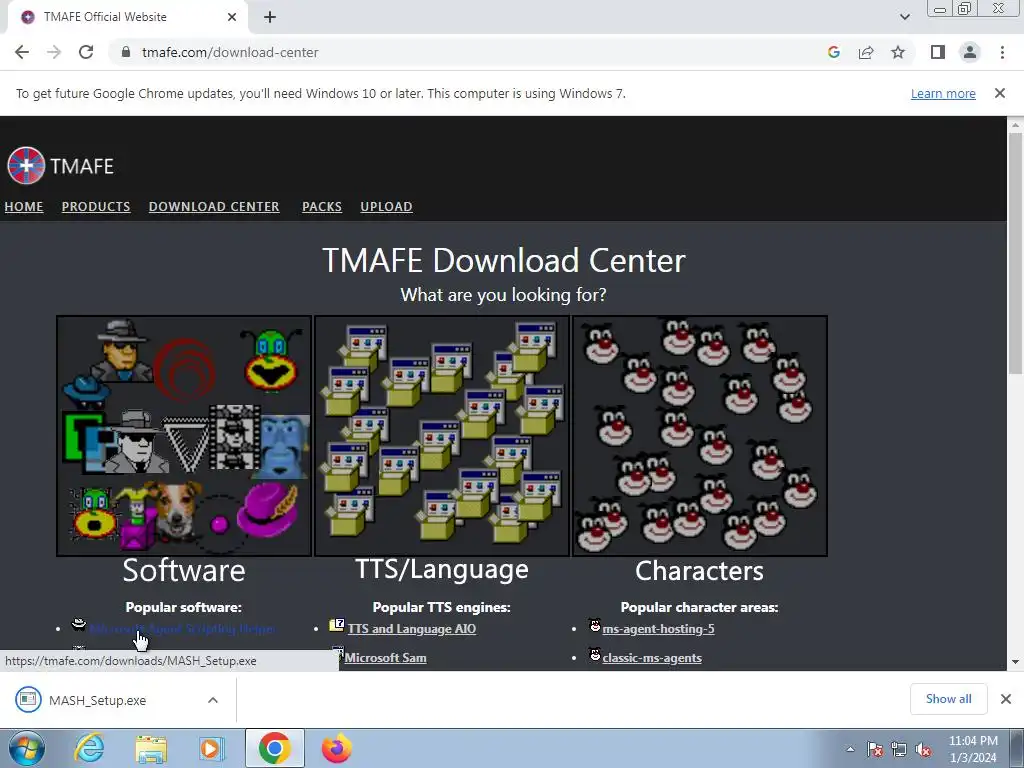Reload the page with refresh icon

(x=86, y=52)
